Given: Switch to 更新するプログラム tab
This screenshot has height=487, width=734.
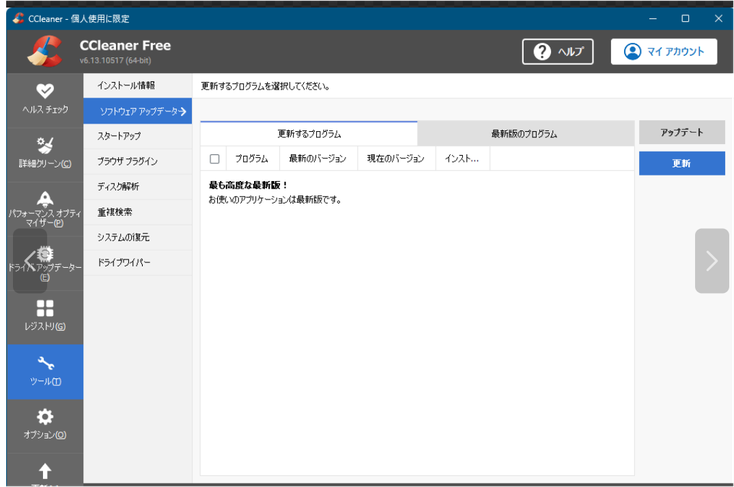Looking at the screenshot, I should click(x=309, y=134).
